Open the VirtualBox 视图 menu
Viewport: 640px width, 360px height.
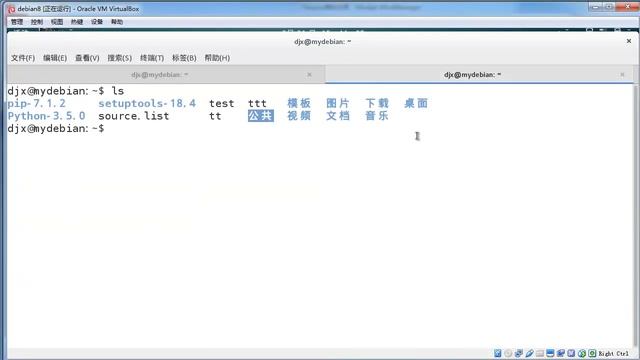(57, 22)
